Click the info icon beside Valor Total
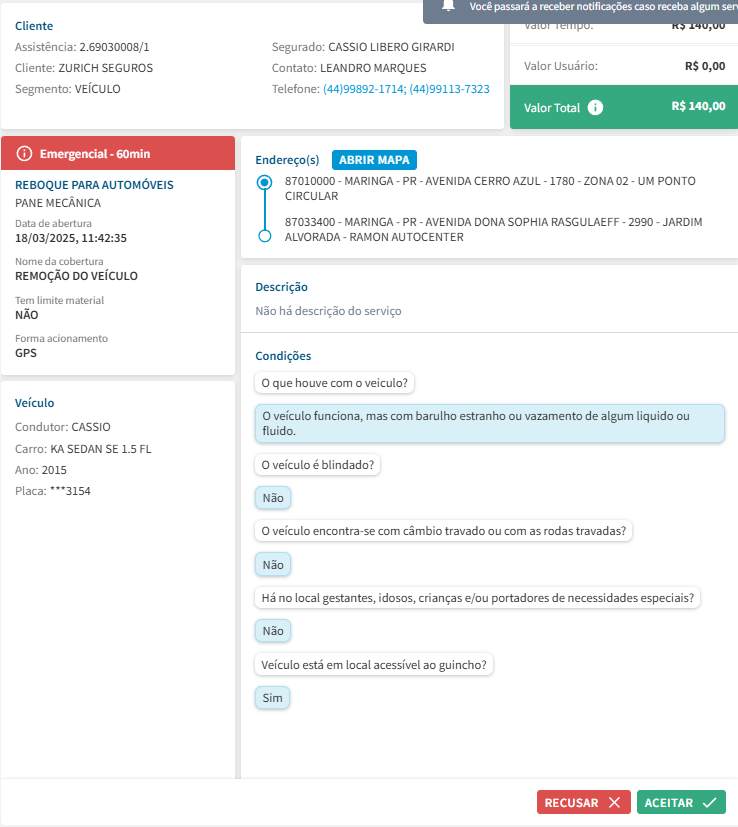Screen dimensions: 738x827 (x=596, y=107)
